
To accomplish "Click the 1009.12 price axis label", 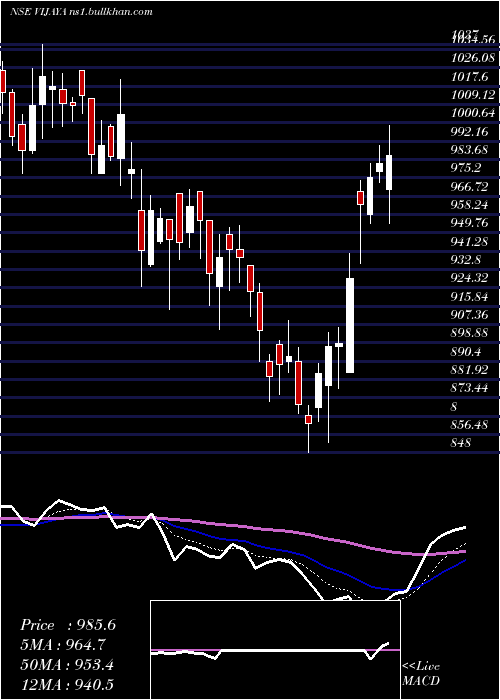I will (474, 95).
